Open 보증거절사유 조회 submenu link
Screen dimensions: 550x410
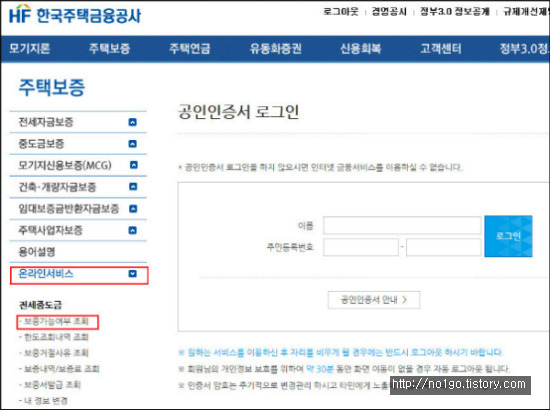click(x=56, y=353)
